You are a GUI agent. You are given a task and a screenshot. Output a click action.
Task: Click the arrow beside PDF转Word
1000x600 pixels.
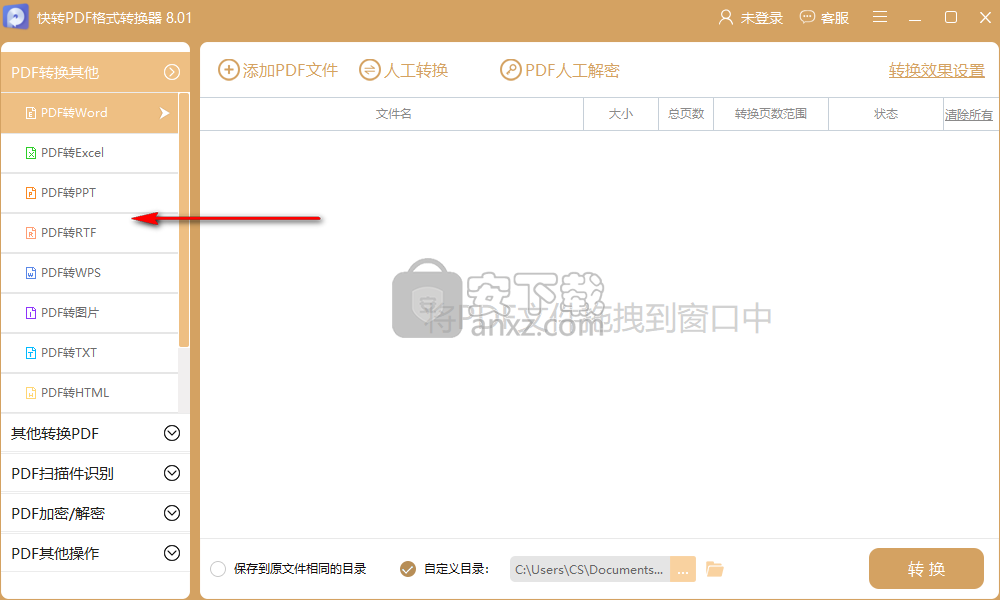tap(165, 113)
